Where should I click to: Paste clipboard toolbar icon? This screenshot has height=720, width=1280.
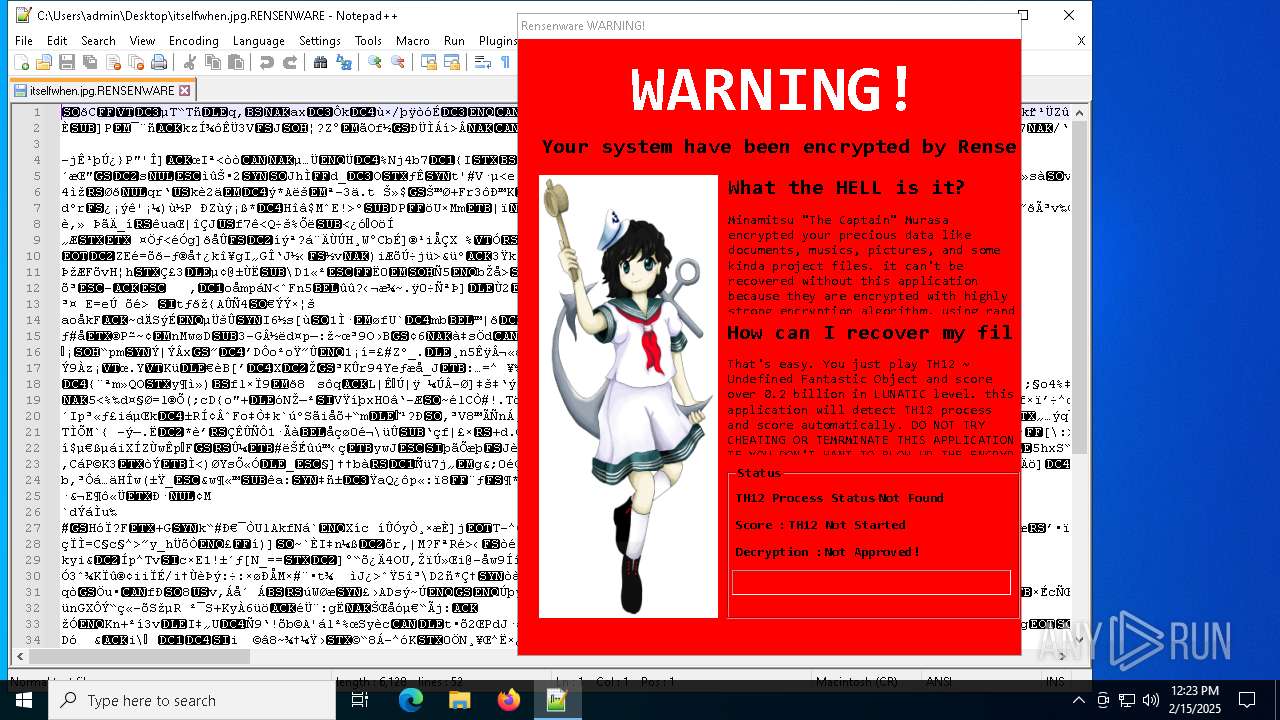coord(235,62)
